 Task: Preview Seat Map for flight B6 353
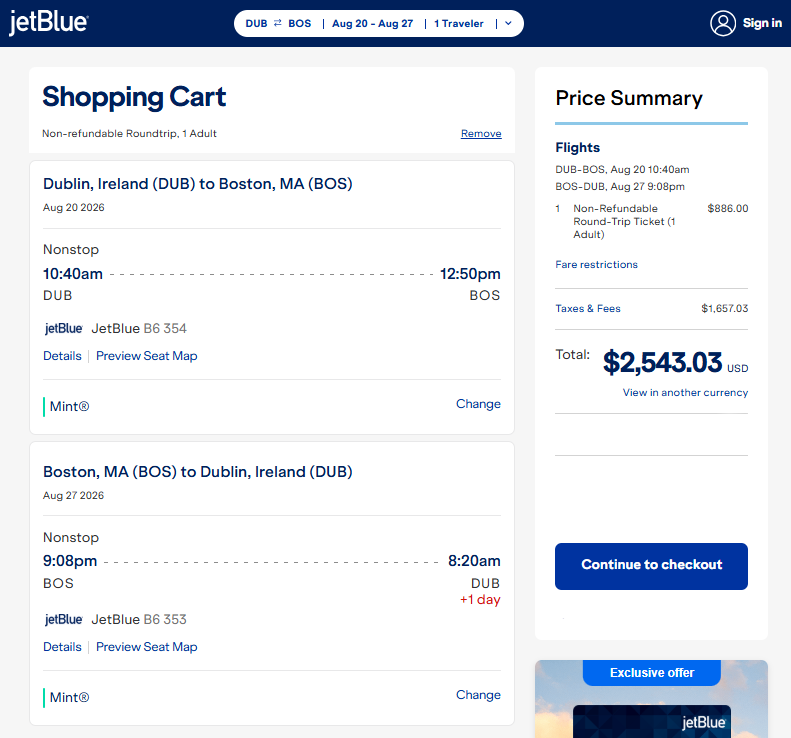coord(146,647)
